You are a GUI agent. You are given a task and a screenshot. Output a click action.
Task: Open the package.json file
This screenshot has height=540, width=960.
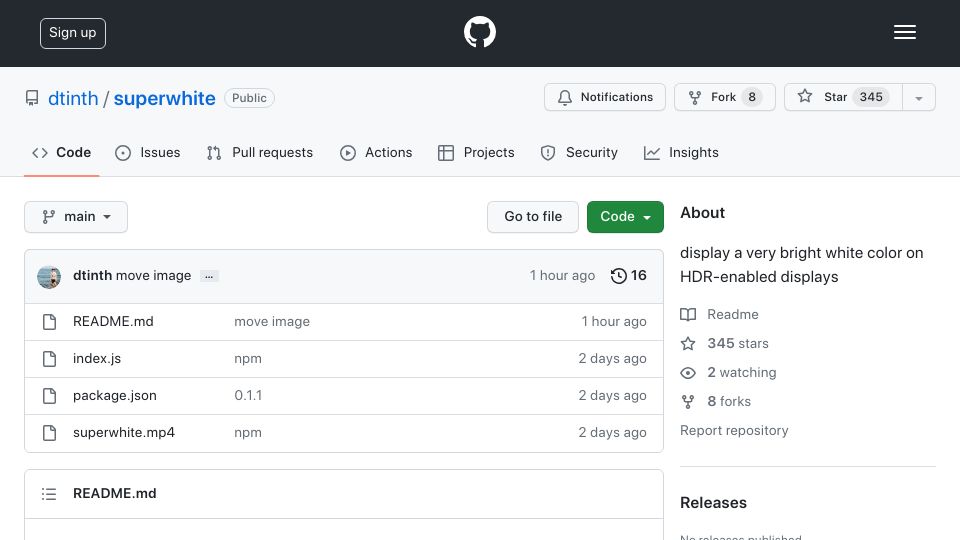click(x=114, y=396)
